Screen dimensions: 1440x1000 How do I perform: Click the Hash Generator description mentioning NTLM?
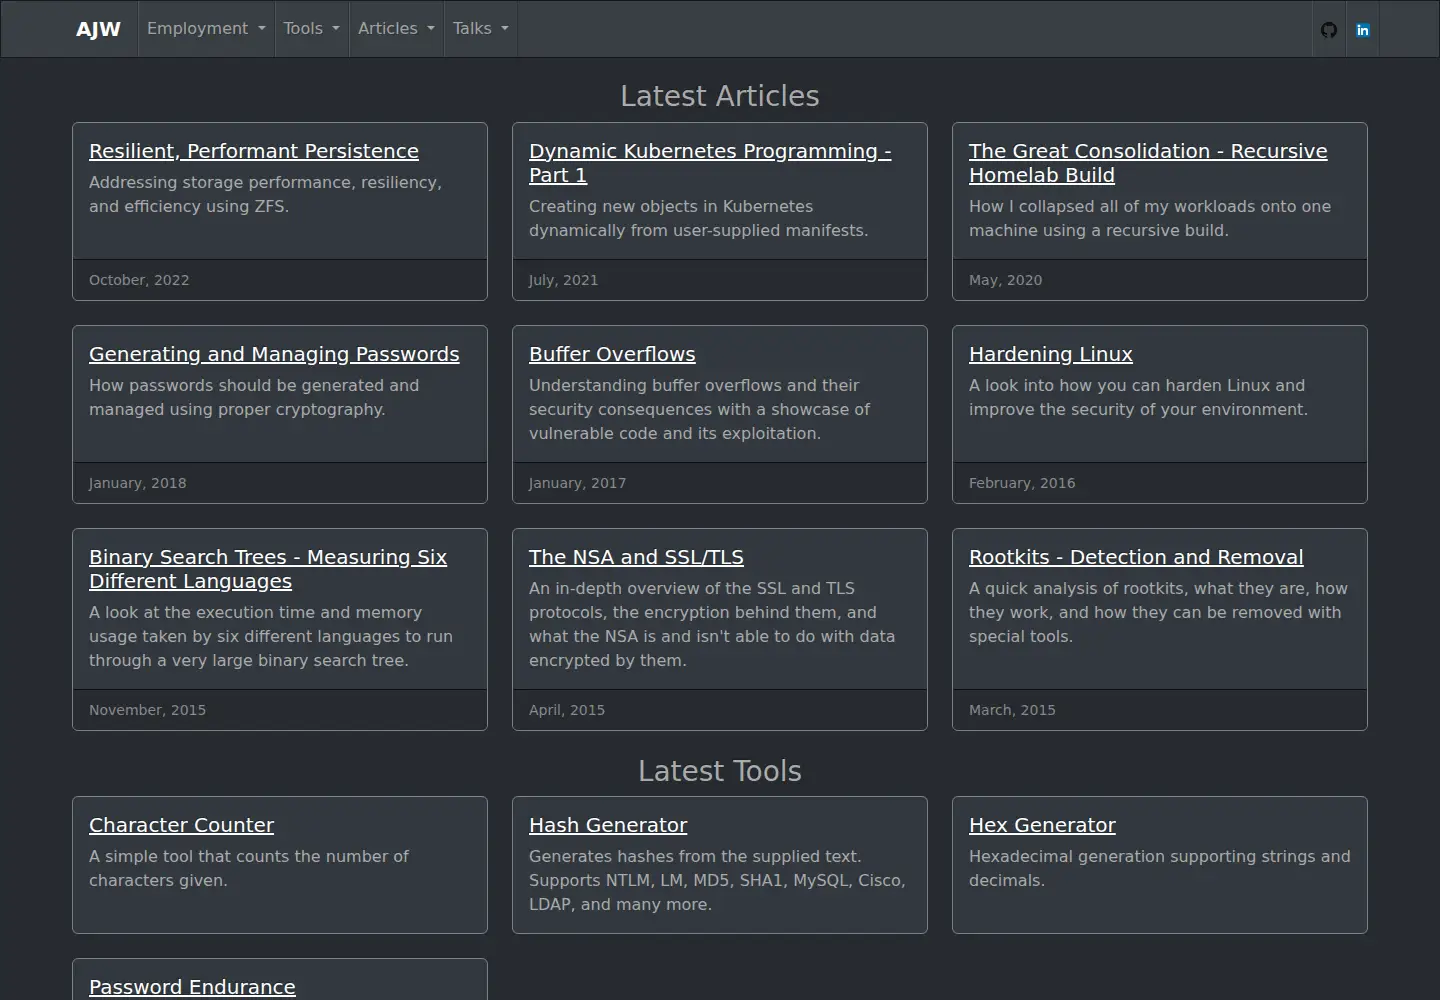click(717, 880)
